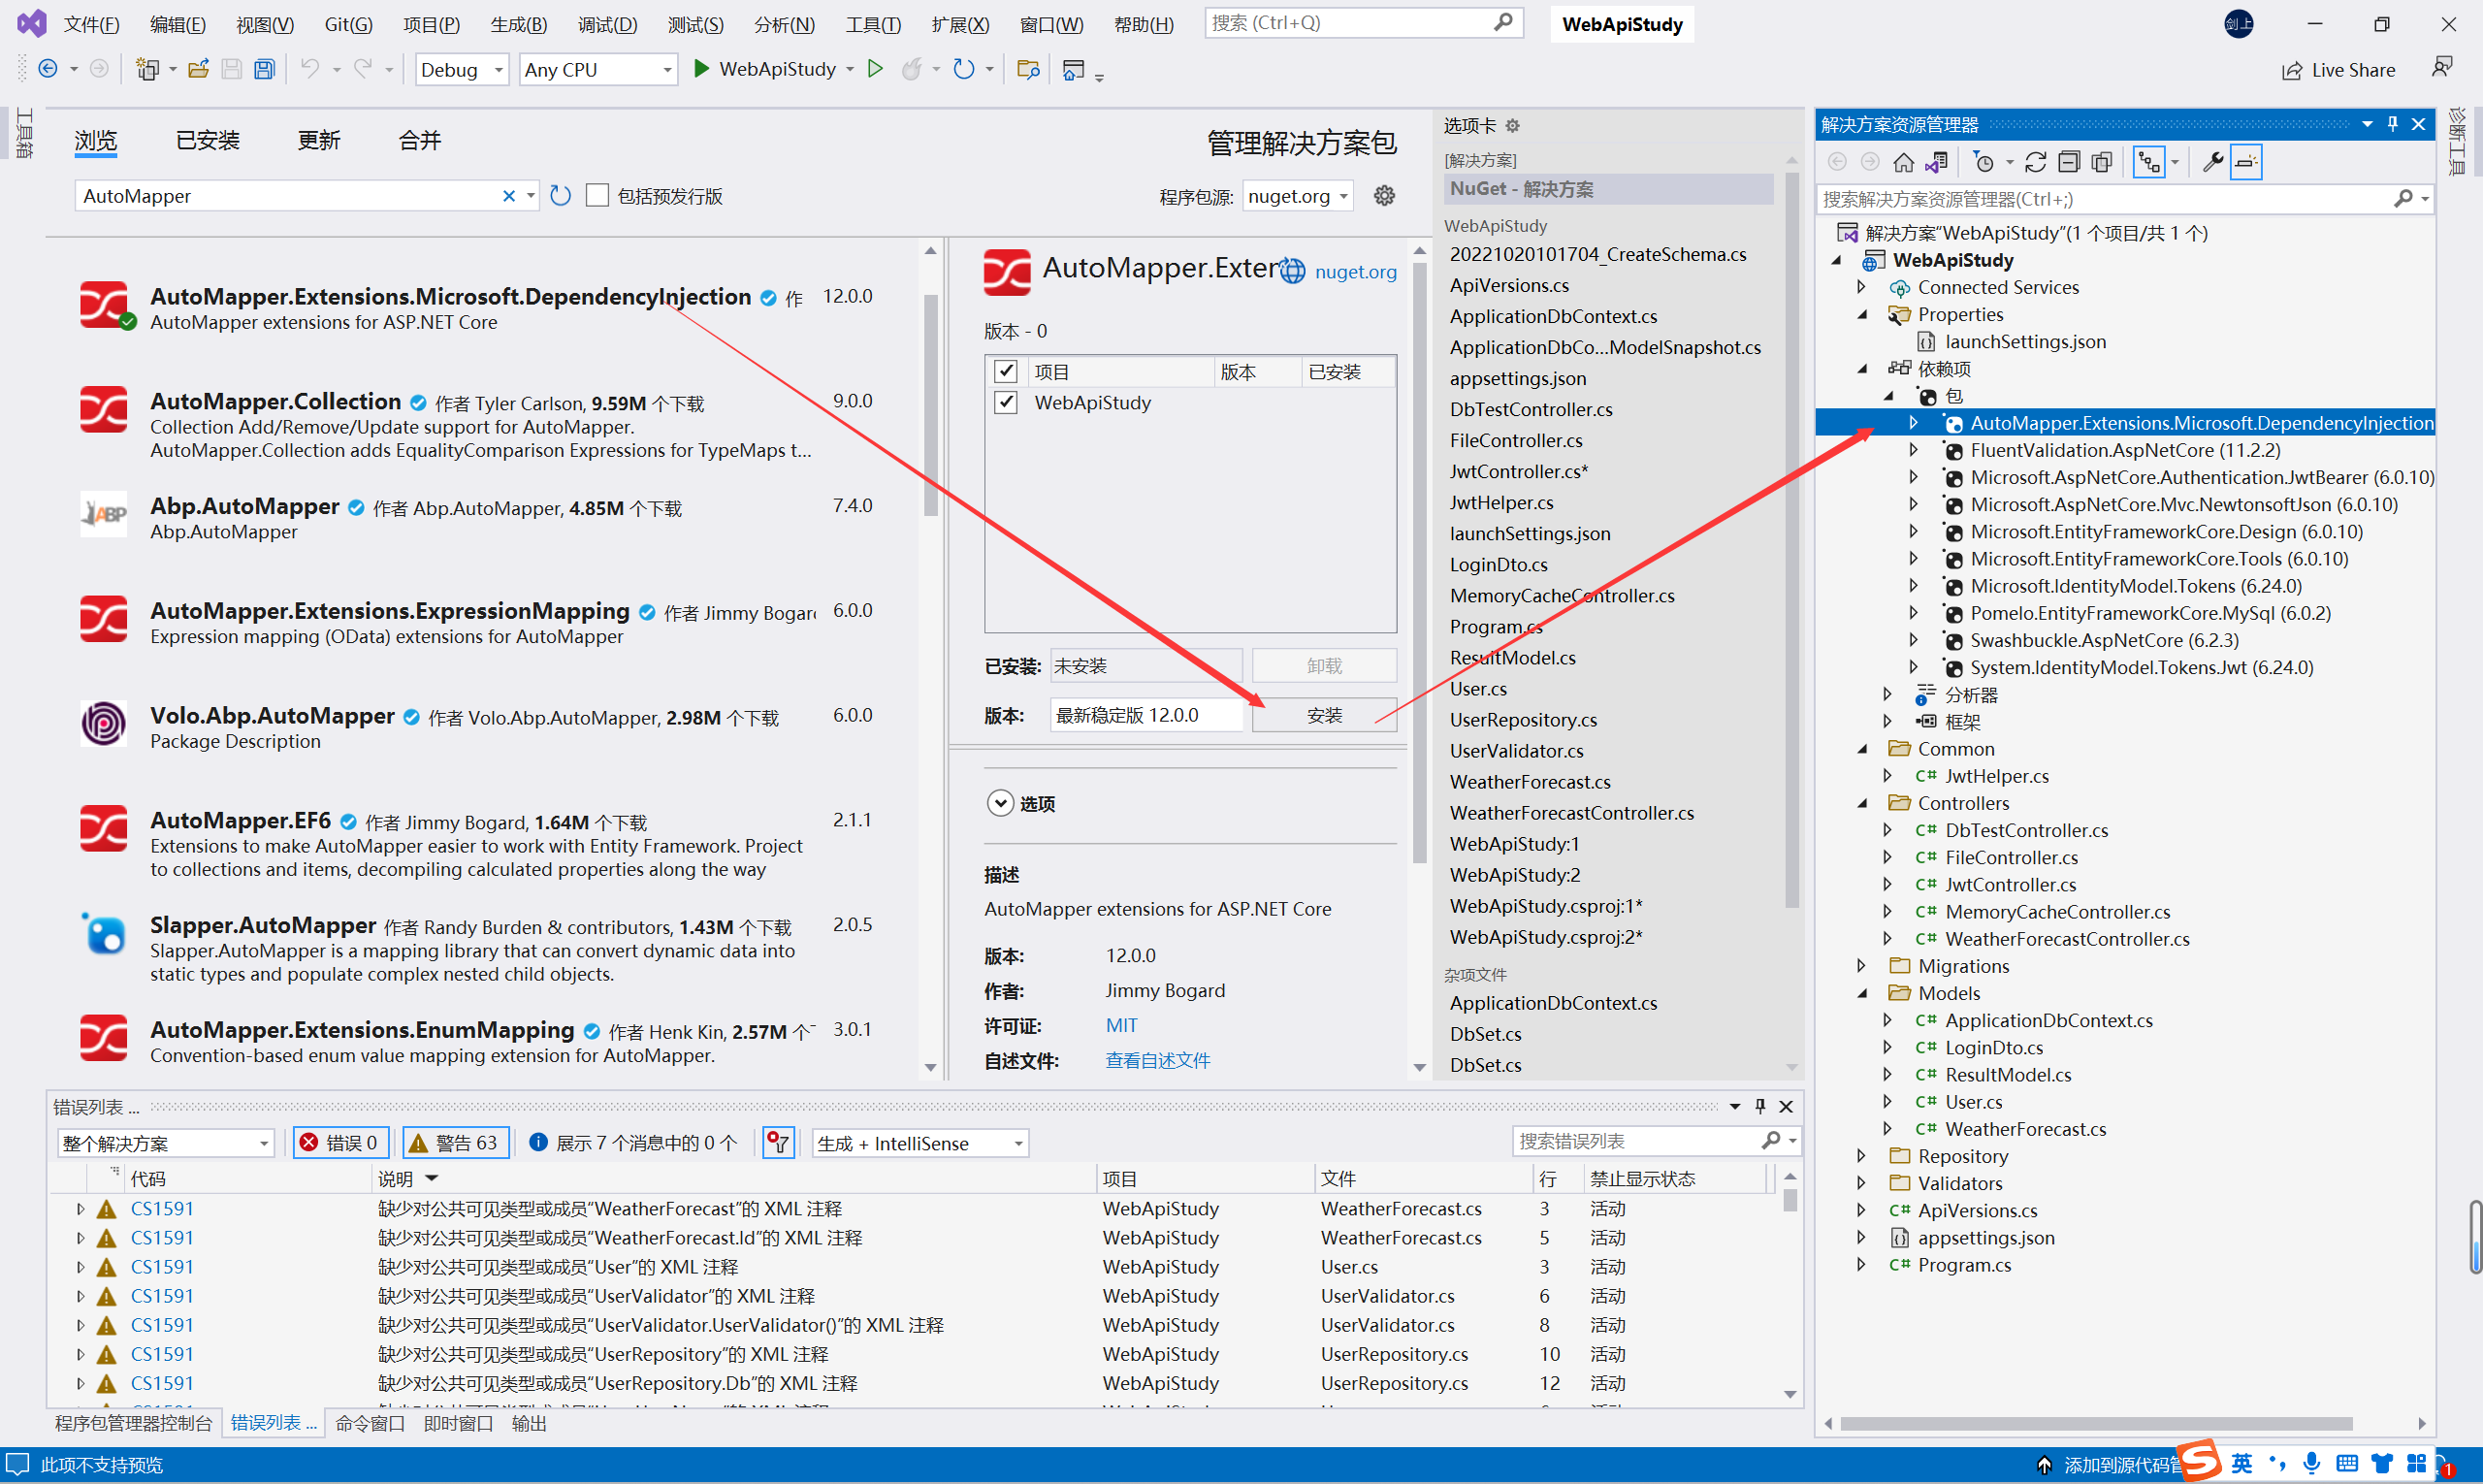Screen dimensions: 2483x1484
Task: Enable the include prerelease checkbox
Action: pos(597,196)
